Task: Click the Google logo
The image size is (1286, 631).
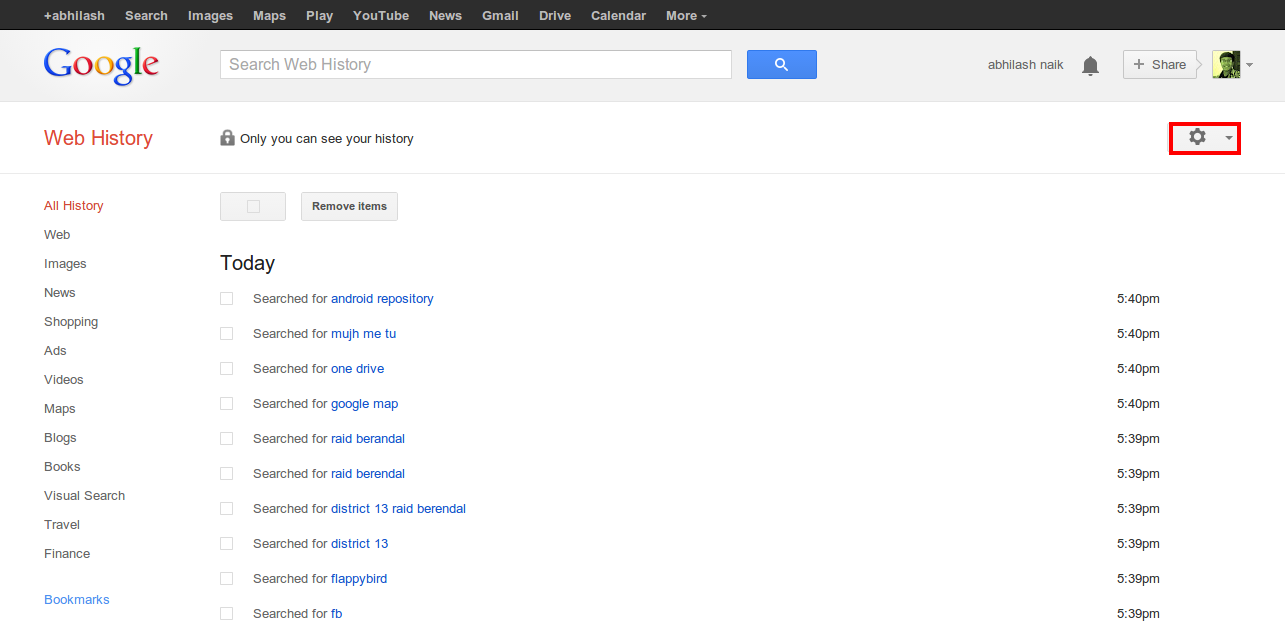Action: pyautogui.click(x=100, y=64)
